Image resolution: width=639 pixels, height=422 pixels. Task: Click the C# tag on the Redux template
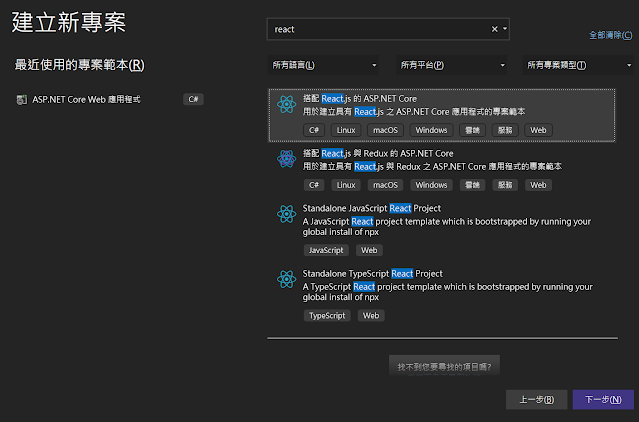click(x=314, y=185)
